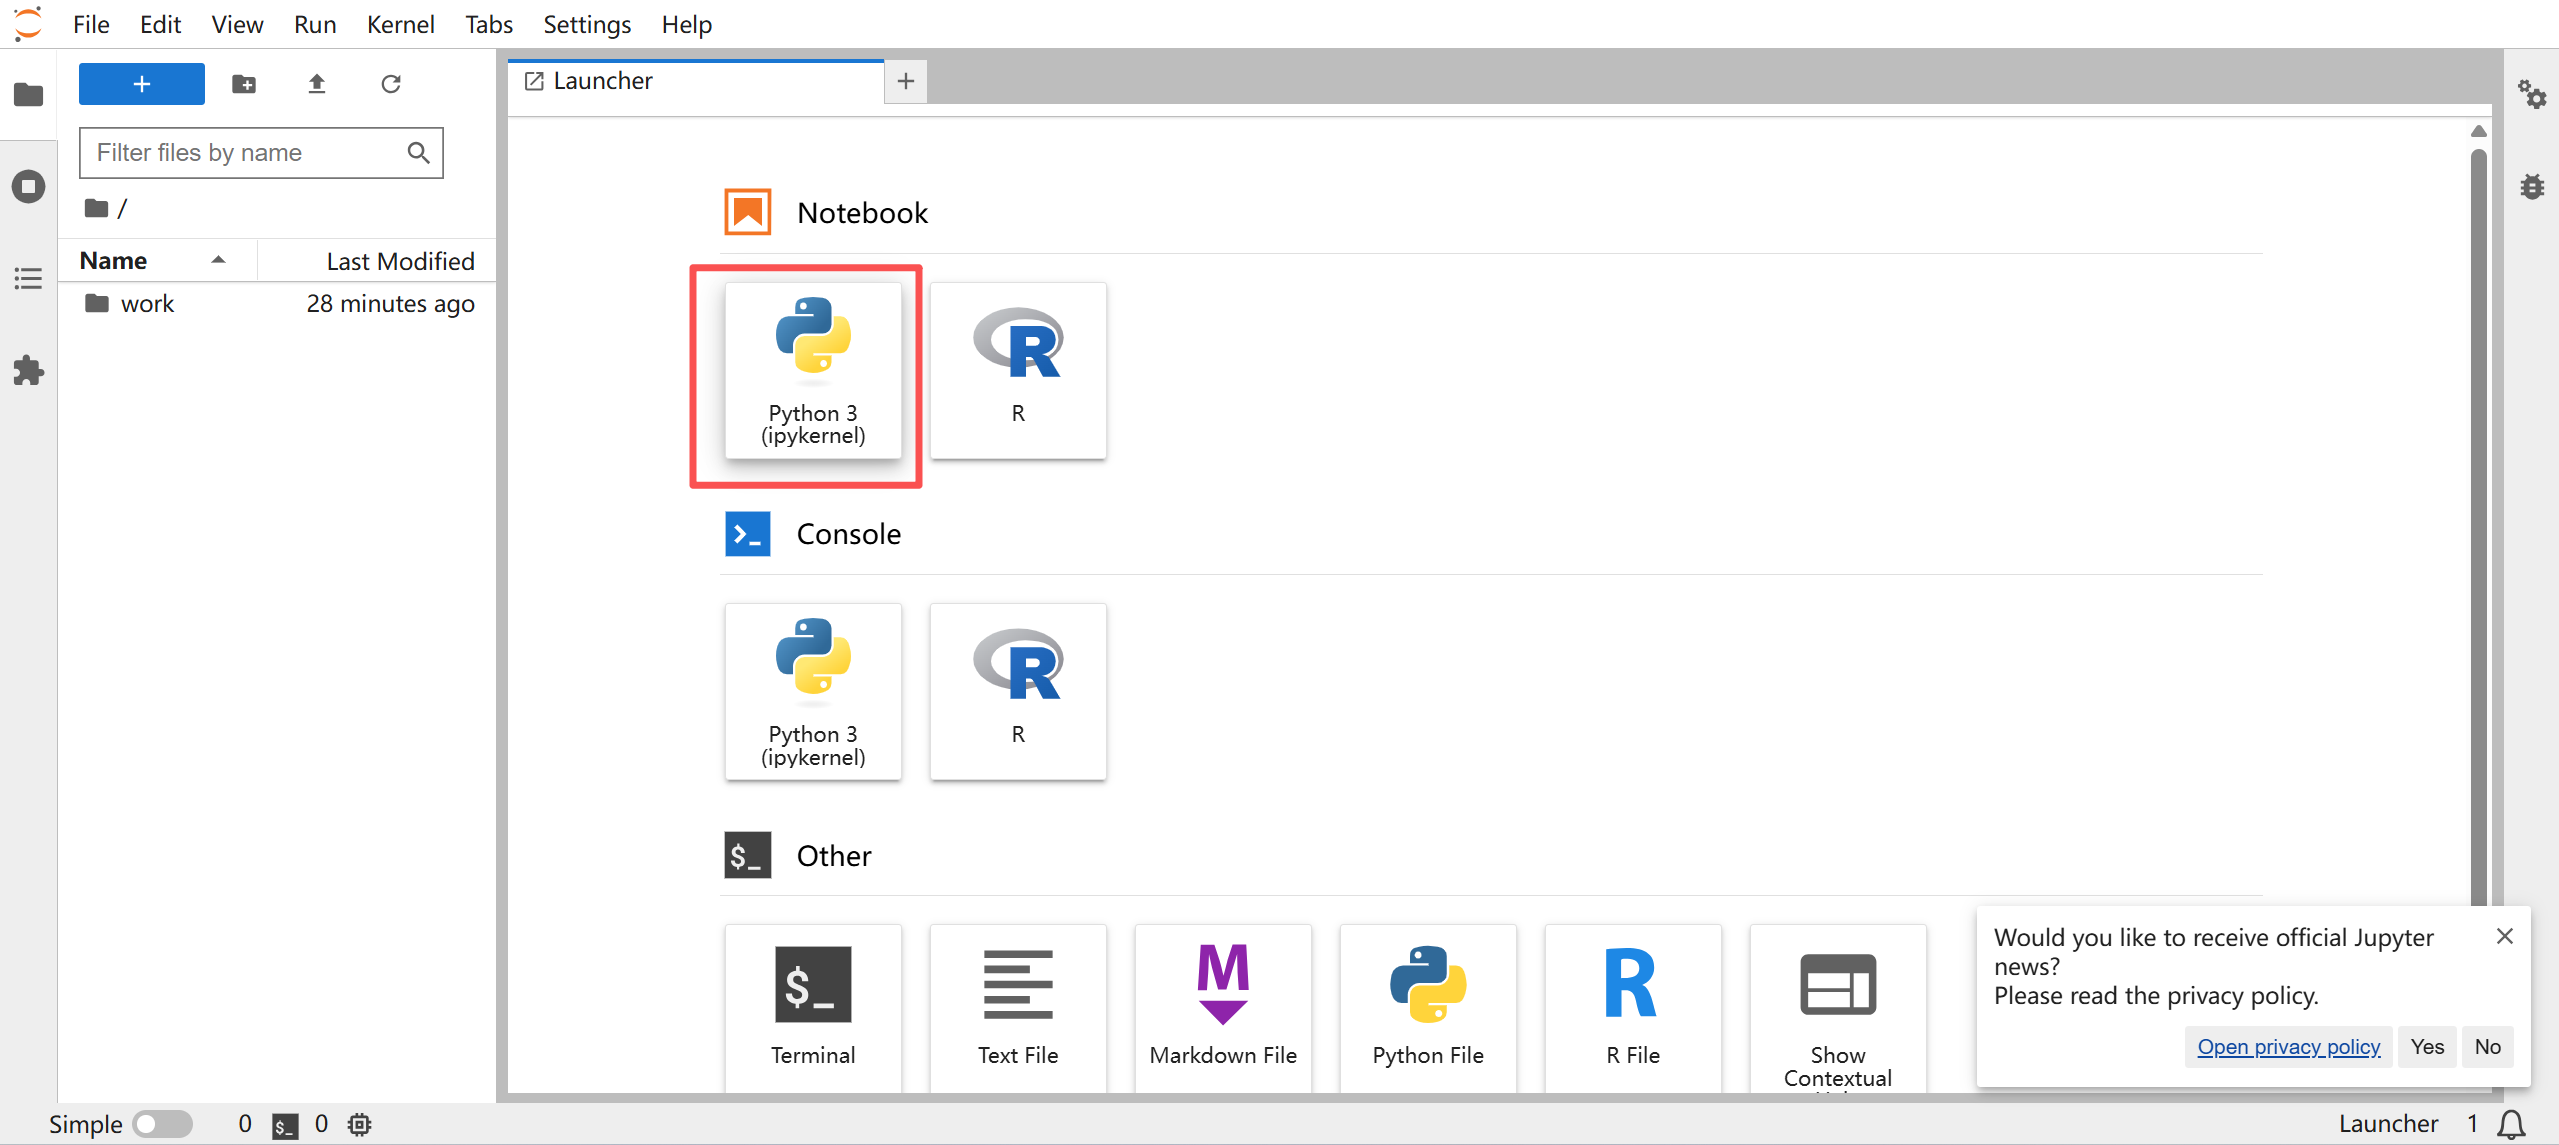Open the Extension Manager sidebar
This screenshot has width=2559, height=1145.
coord(28,371)
